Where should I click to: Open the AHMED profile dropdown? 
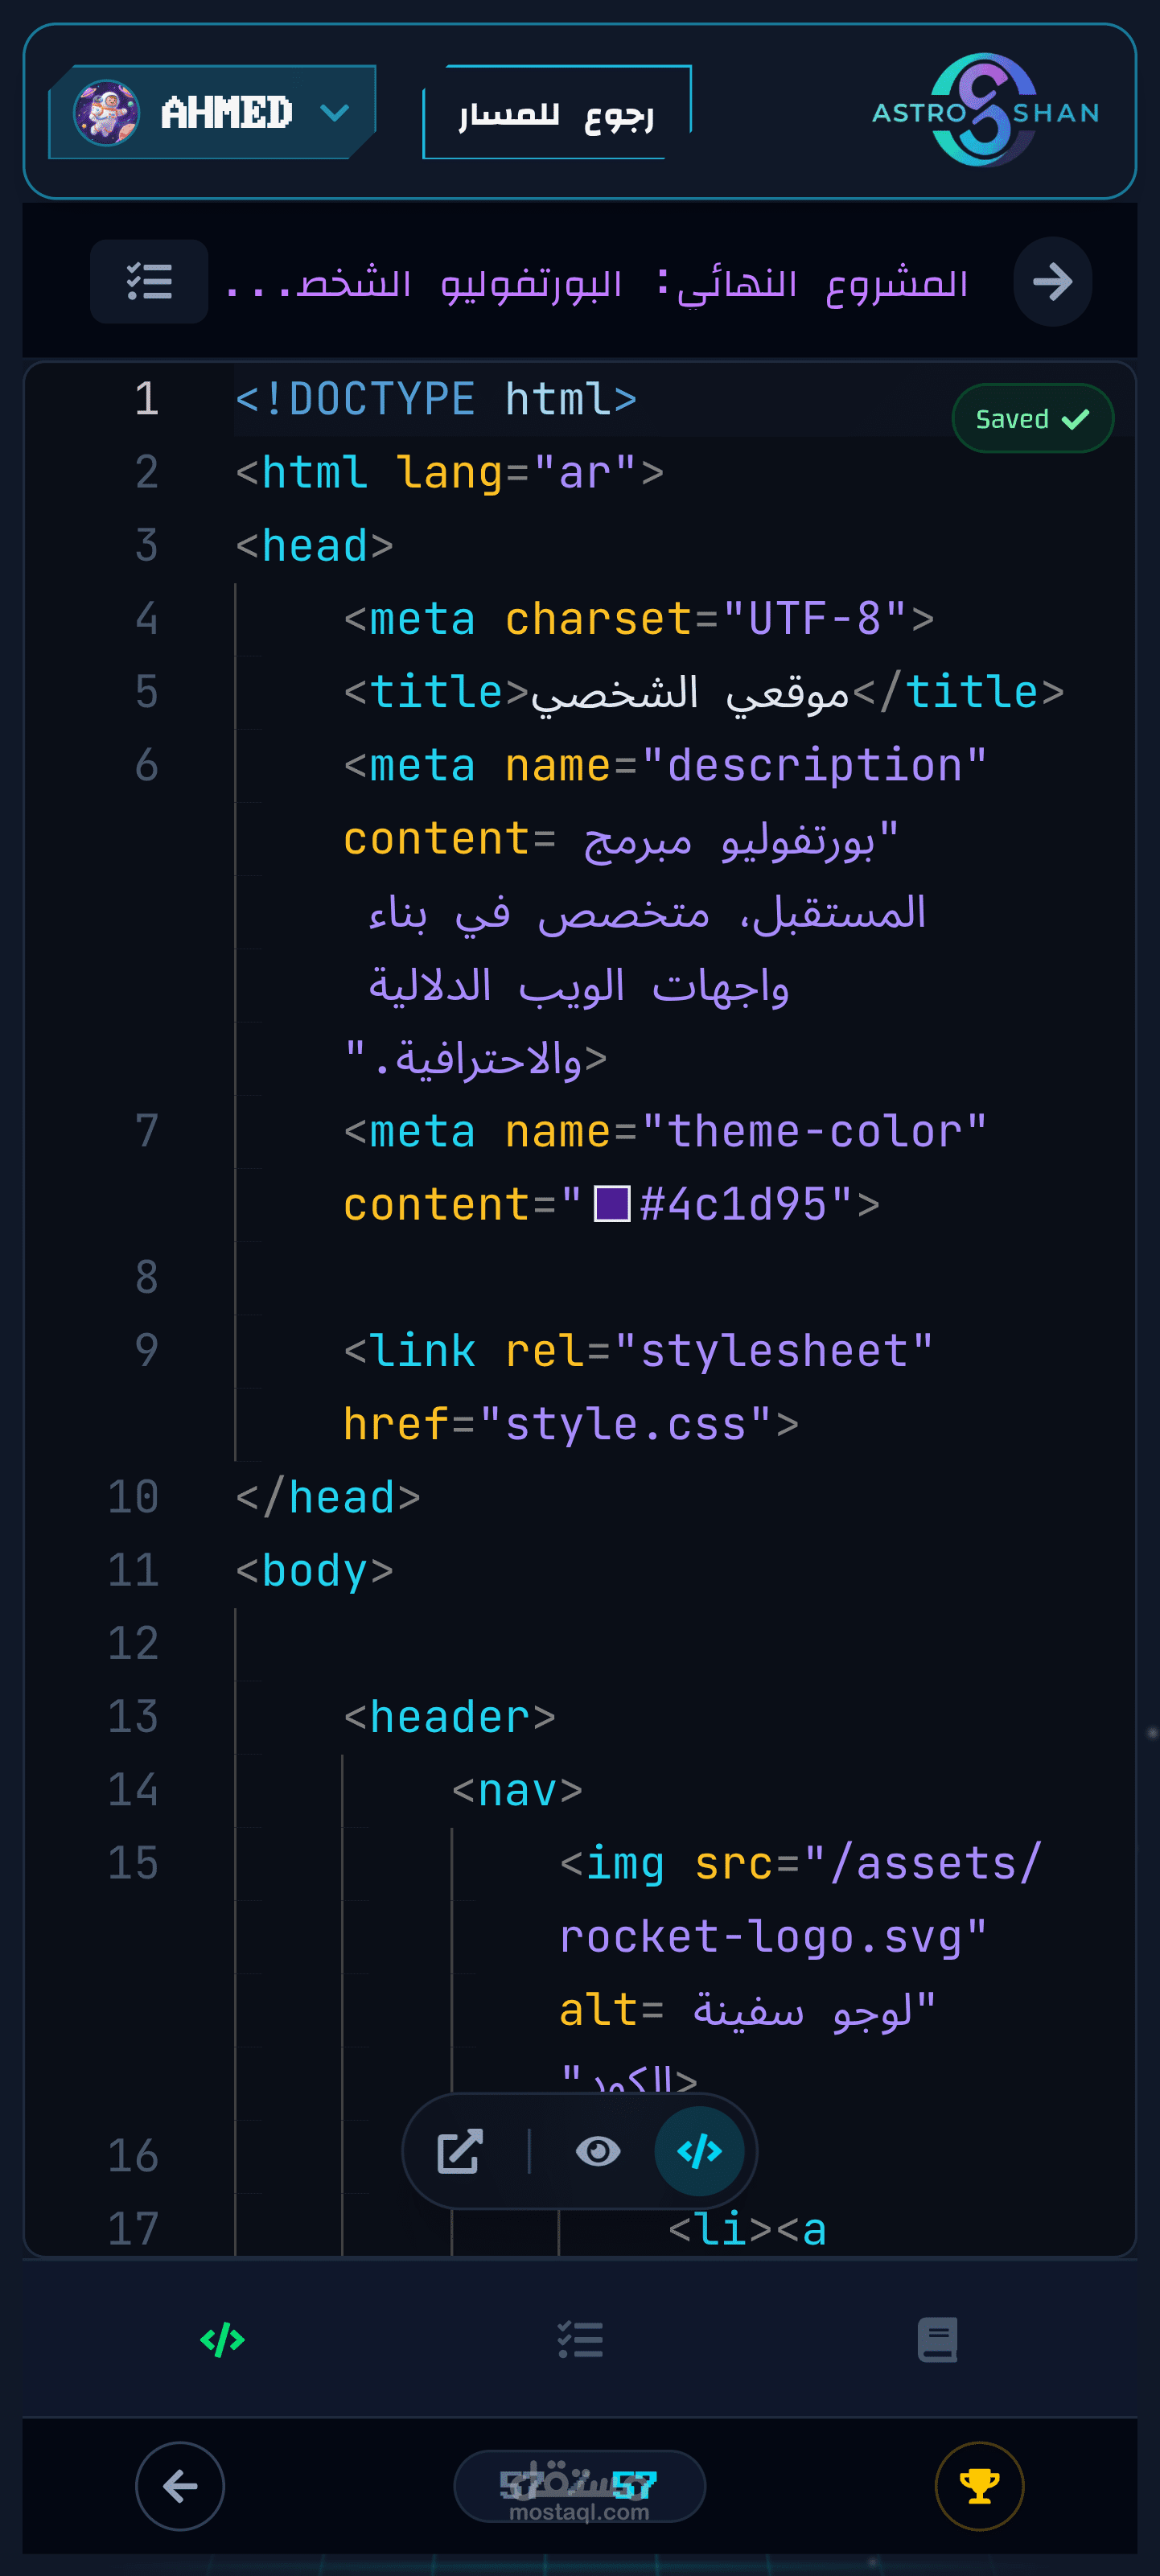coord(333,112)
